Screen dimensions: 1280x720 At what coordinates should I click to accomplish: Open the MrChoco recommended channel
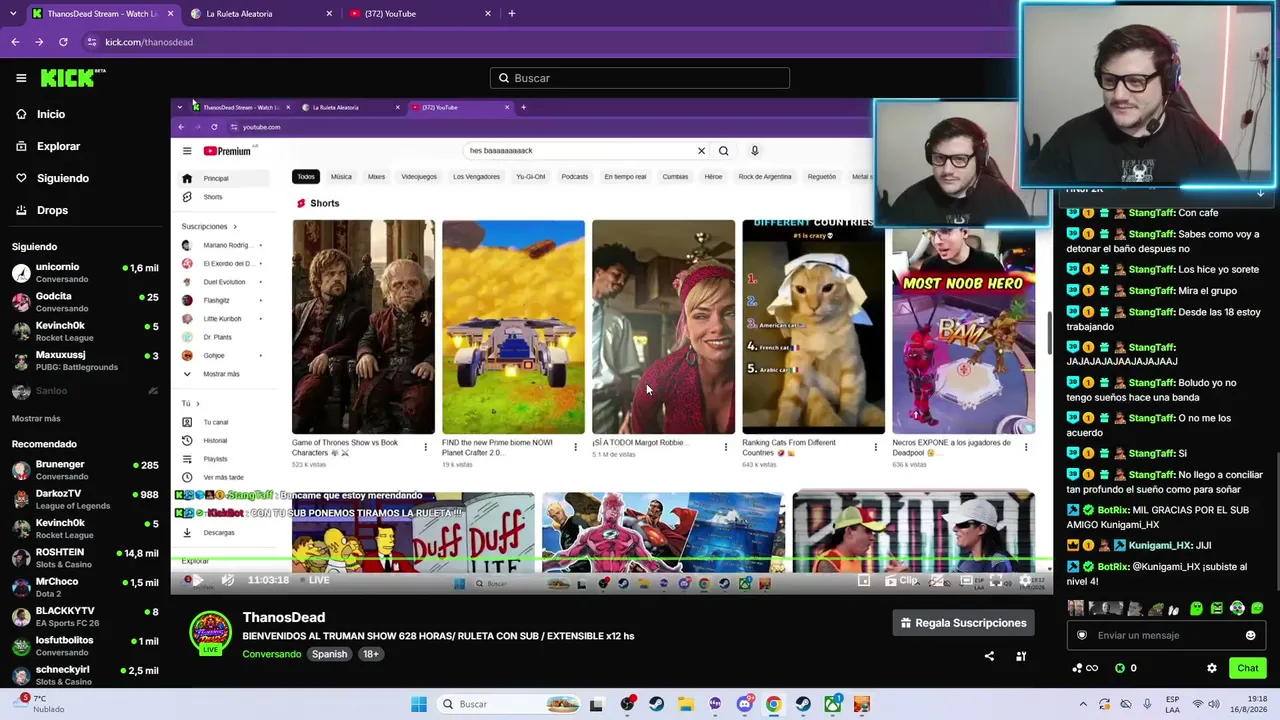point(85,587)
